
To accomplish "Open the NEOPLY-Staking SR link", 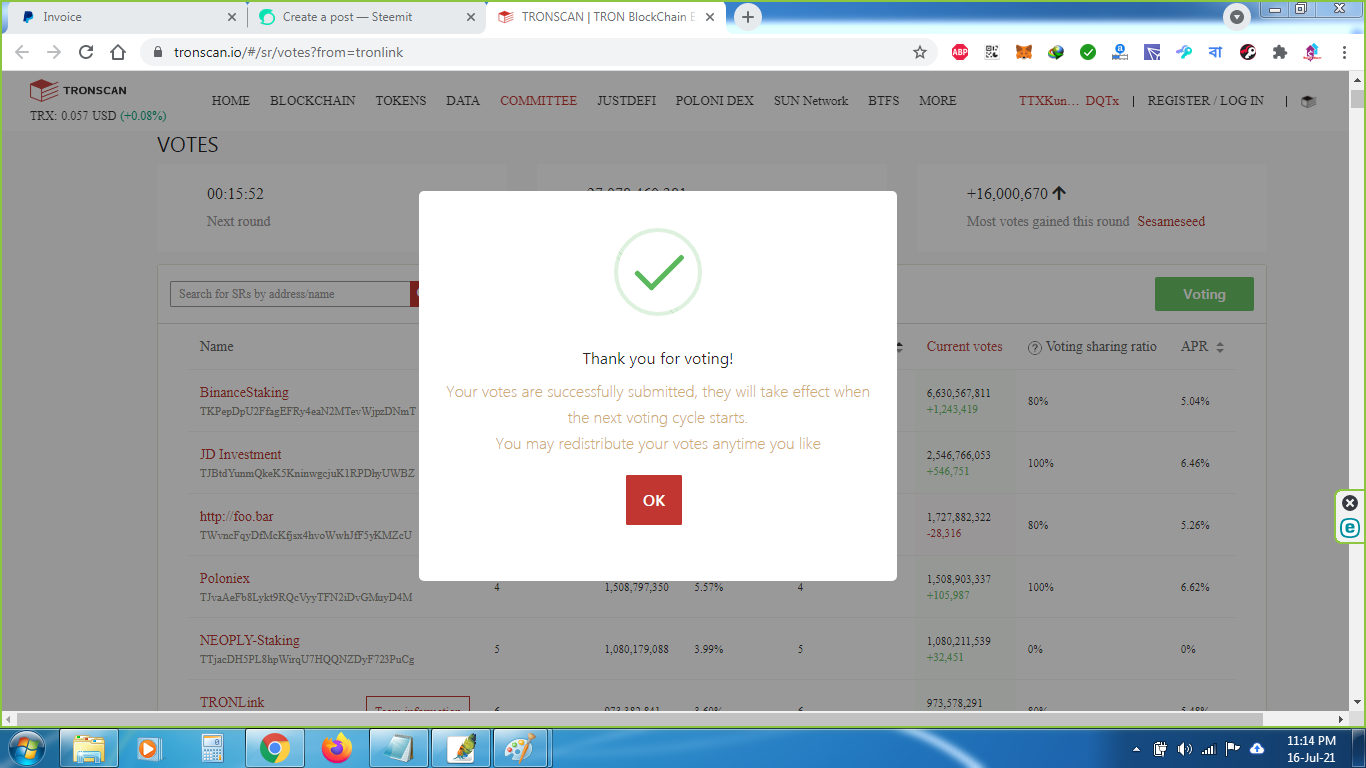I will click(x=250, y=640).
